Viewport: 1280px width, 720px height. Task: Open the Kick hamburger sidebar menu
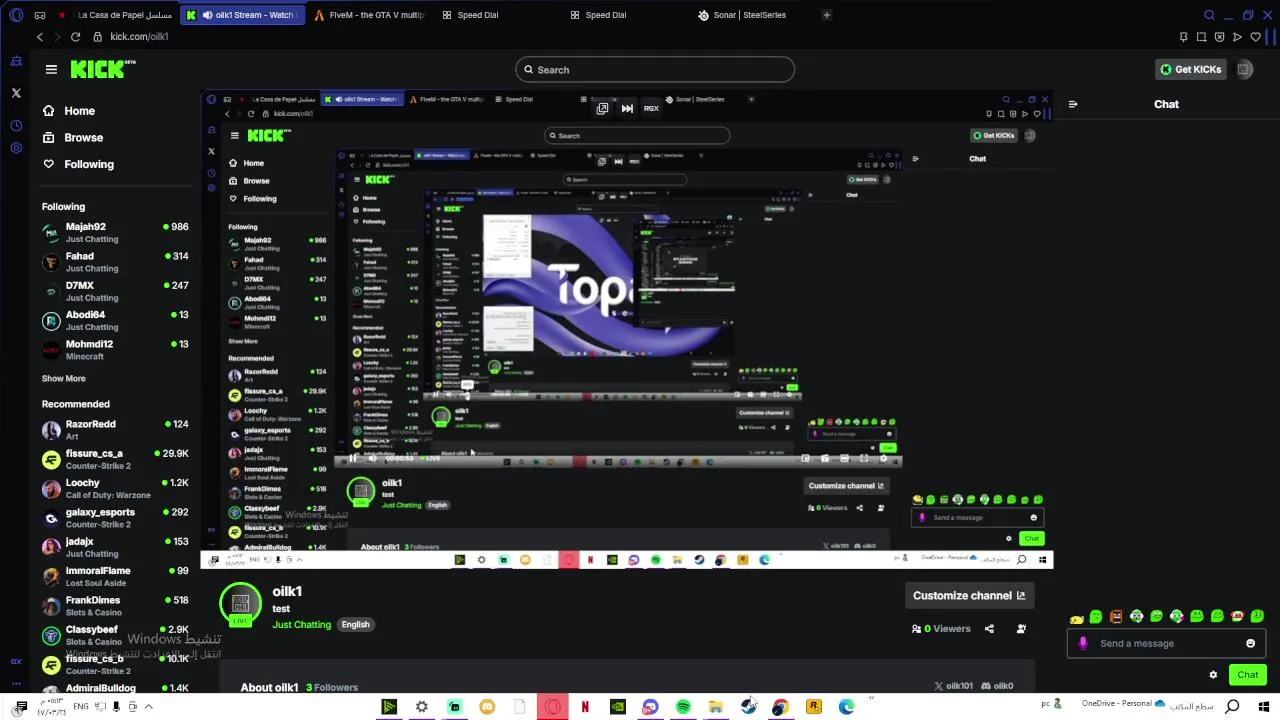(x=51, y=69)
